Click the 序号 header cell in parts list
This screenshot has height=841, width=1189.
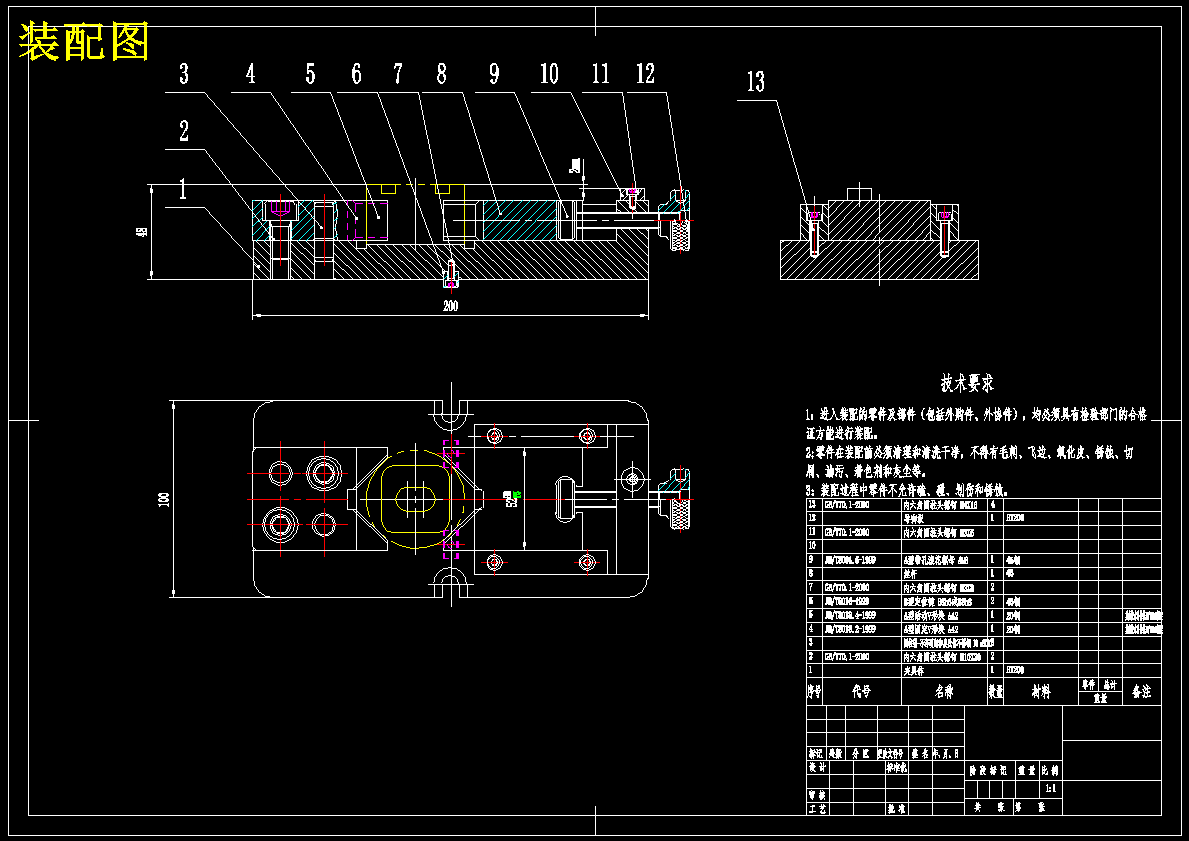pyautogui.click(x=814, y=692)
